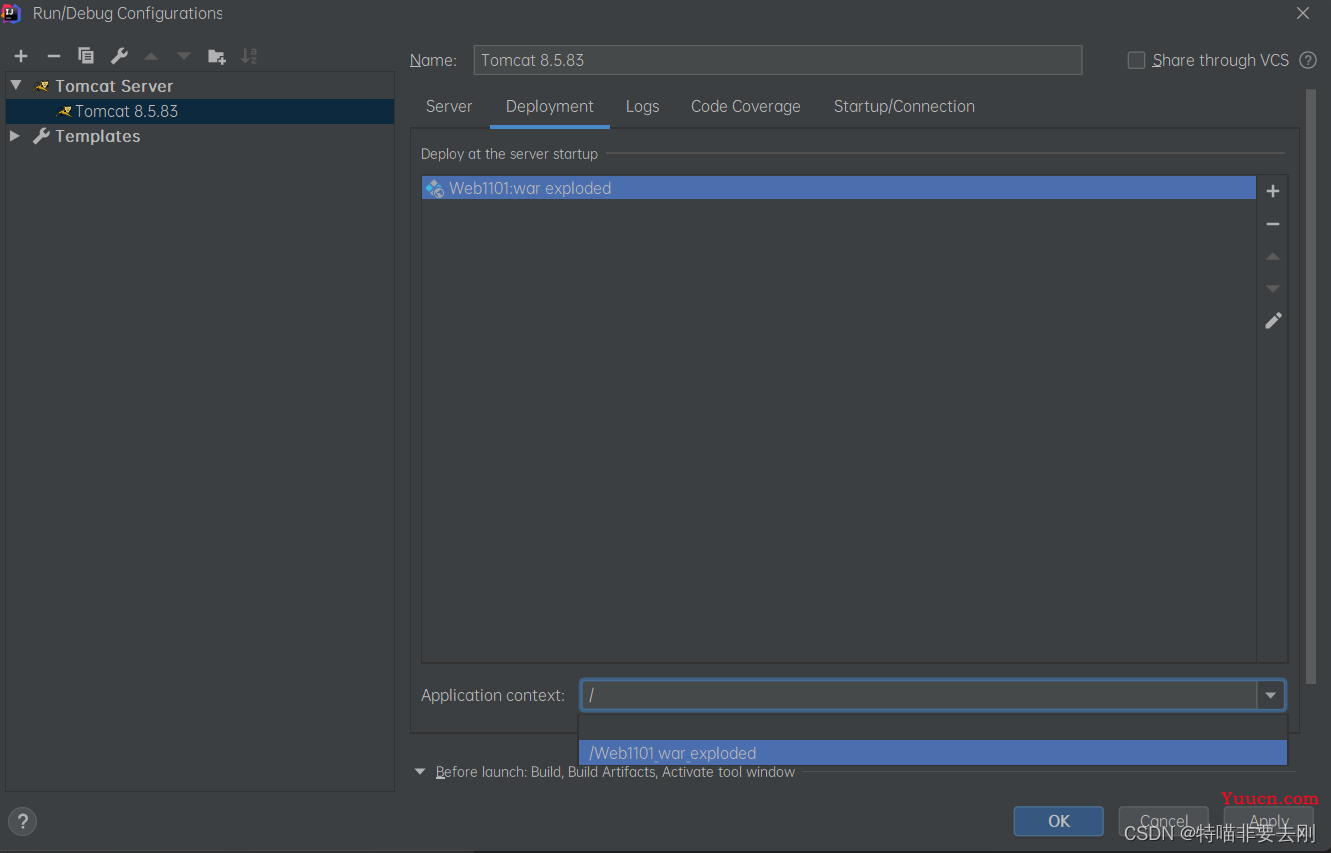The width and height of the screenshot is (1331, 853).
Task: Switch to the Server tab
Action: tap(449, 106)
